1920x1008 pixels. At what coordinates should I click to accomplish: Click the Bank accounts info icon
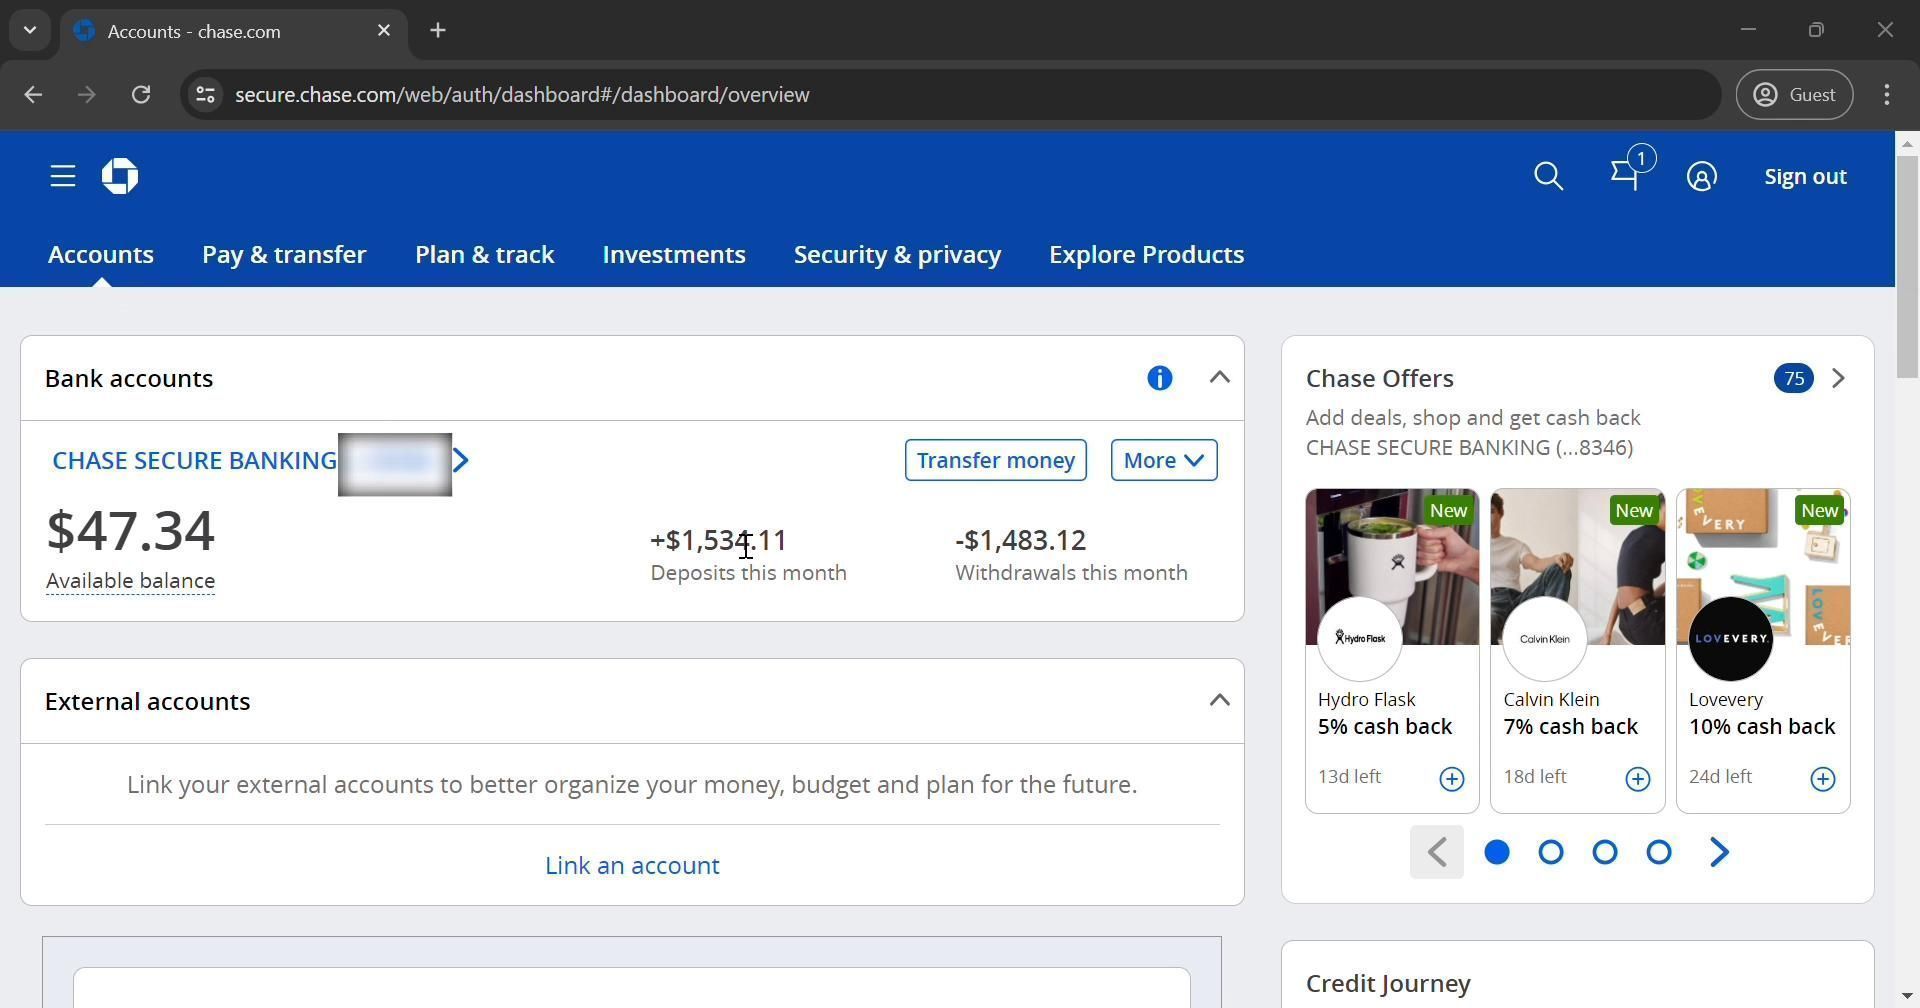point(1159,378)
